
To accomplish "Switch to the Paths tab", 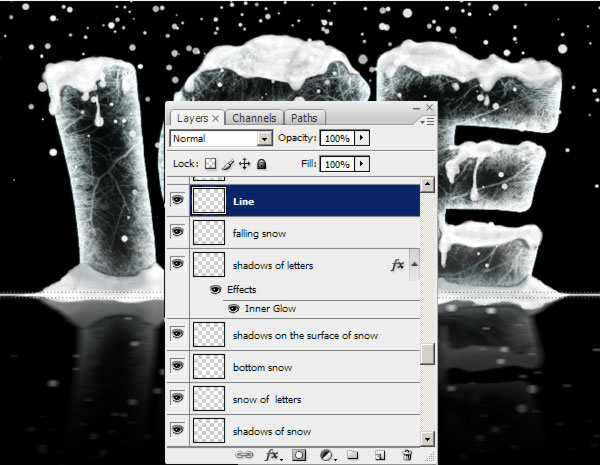I will [304, 118].
